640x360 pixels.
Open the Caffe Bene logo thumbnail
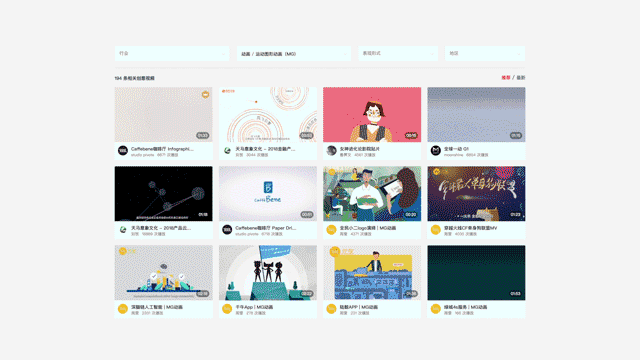tap(268, 193)
